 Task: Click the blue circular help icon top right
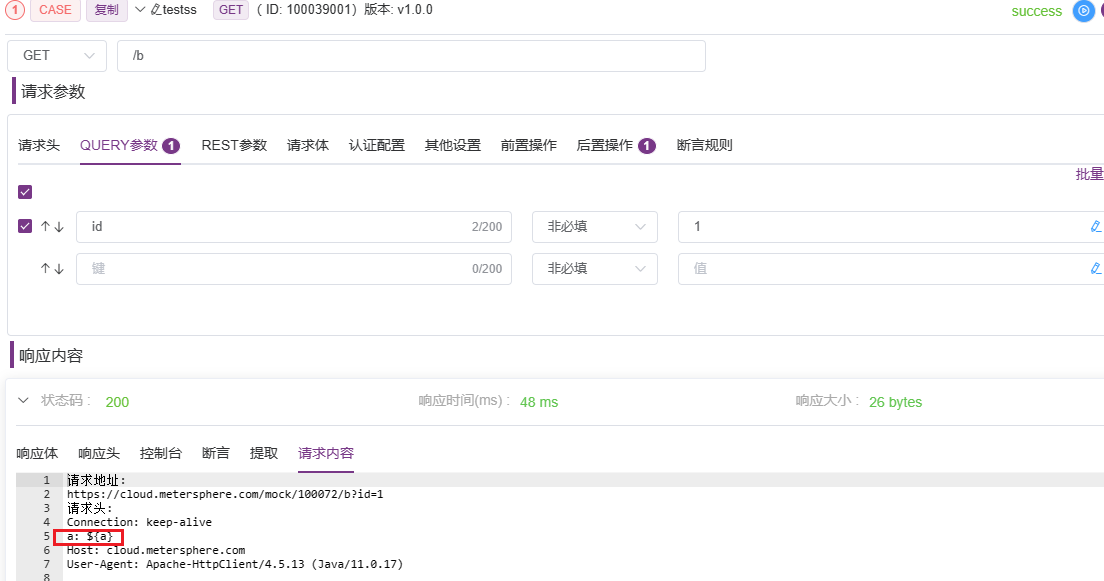(1083, 12)
